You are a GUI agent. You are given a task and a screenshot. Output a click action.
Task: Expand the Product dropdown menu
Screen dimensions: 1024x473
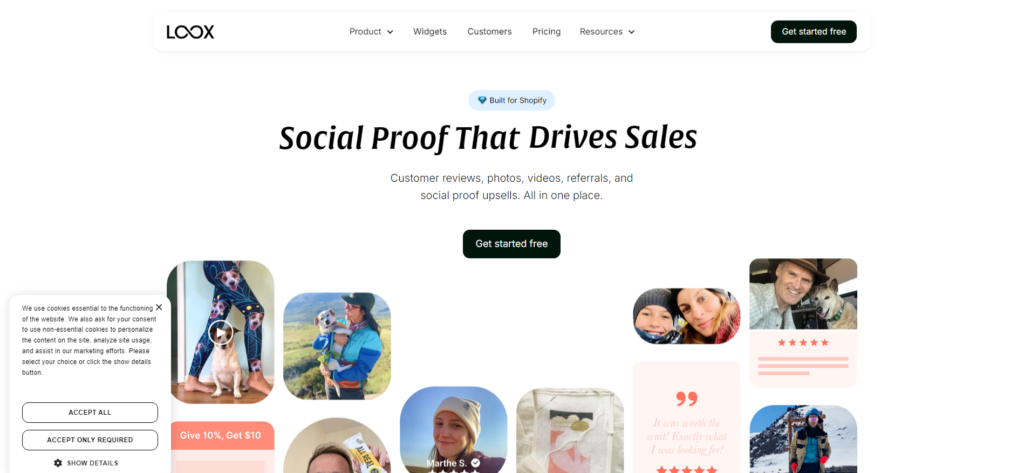(x=371, y=31)
